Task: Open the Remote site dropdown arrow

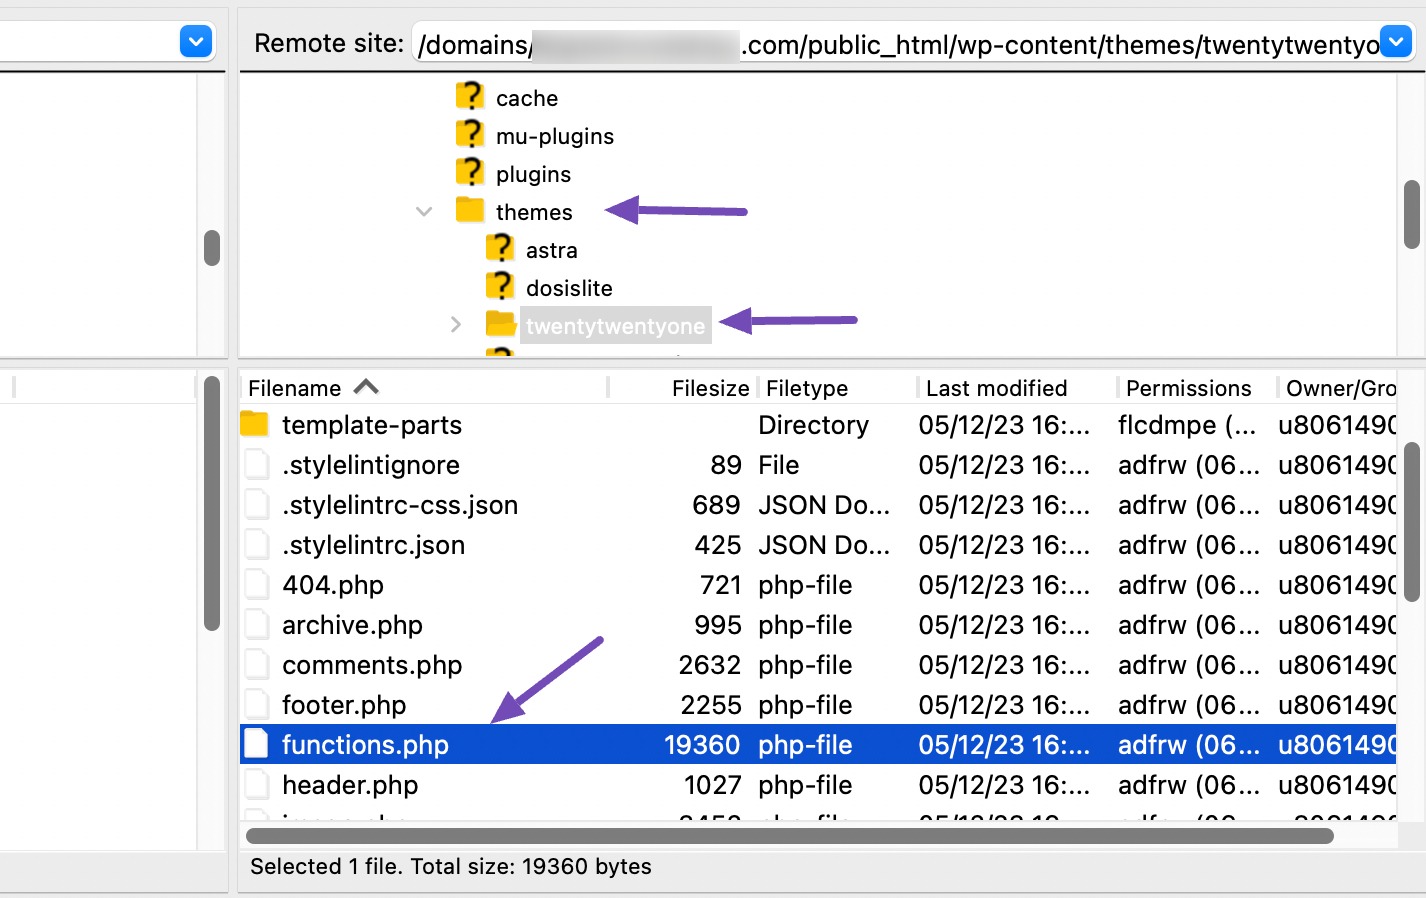Action: click(x=1394, y=42)
